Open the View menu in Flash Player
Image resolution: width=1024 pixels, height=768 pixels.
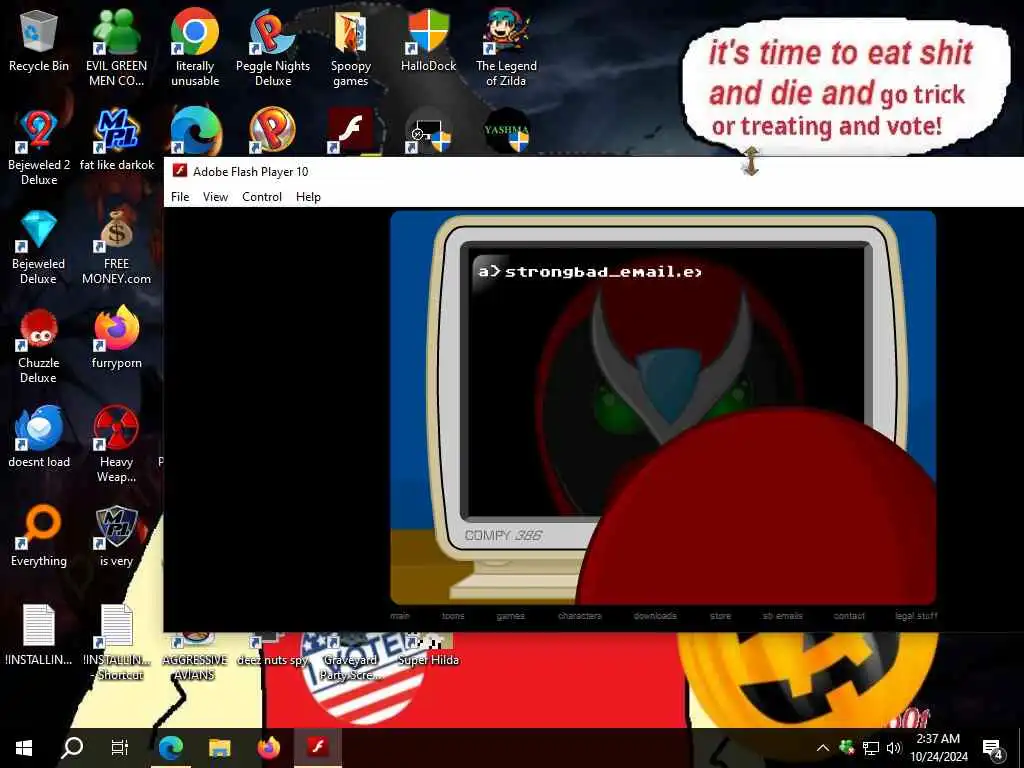click(216, 197)
